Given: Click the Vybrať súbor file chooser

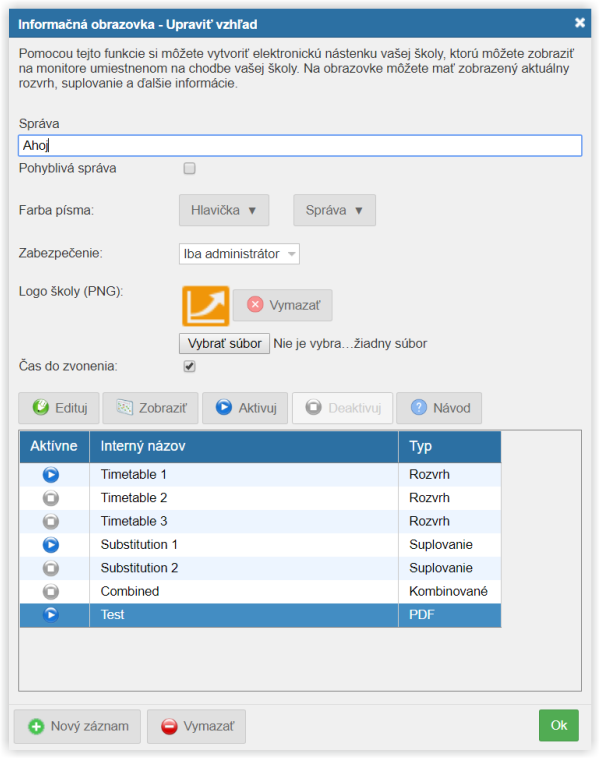Looking at the screenshot, I should point(224,344).
